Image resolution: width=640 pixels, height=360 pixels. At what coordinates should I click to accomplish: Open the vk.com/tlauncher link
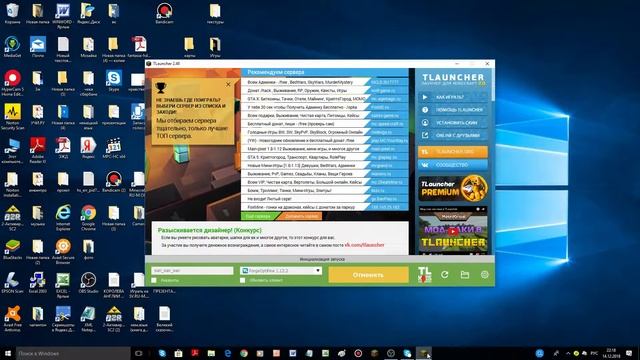coord(364,245)
